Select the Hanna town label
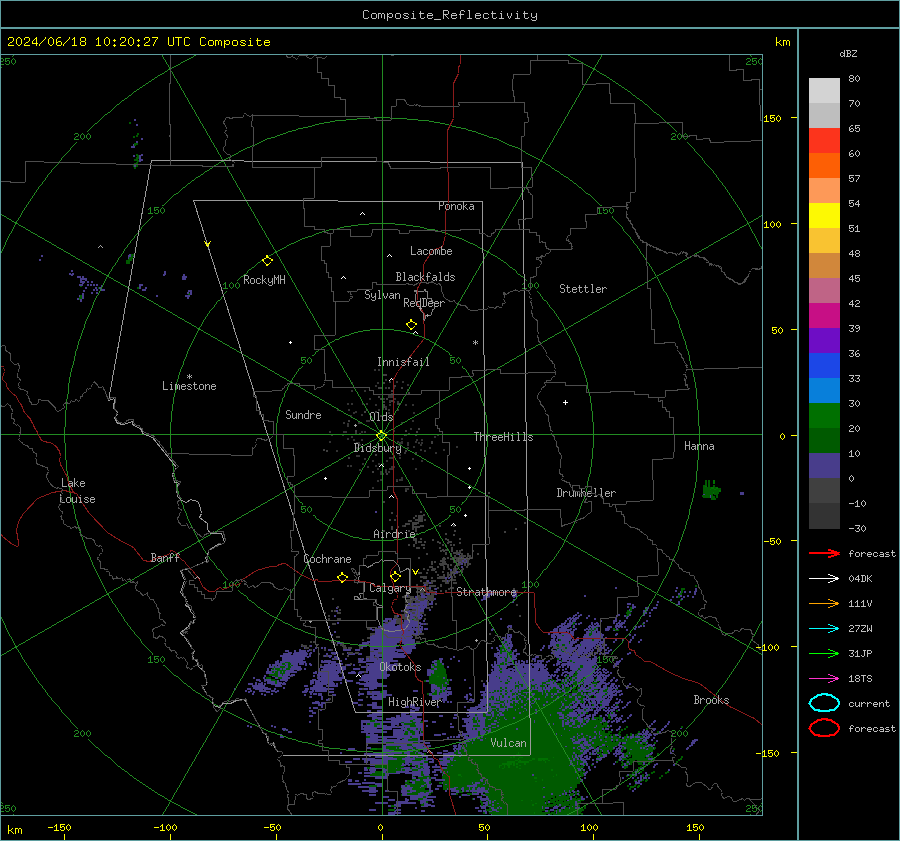The image size is (900, 841). pyautogui.click(x=699, y=446)
